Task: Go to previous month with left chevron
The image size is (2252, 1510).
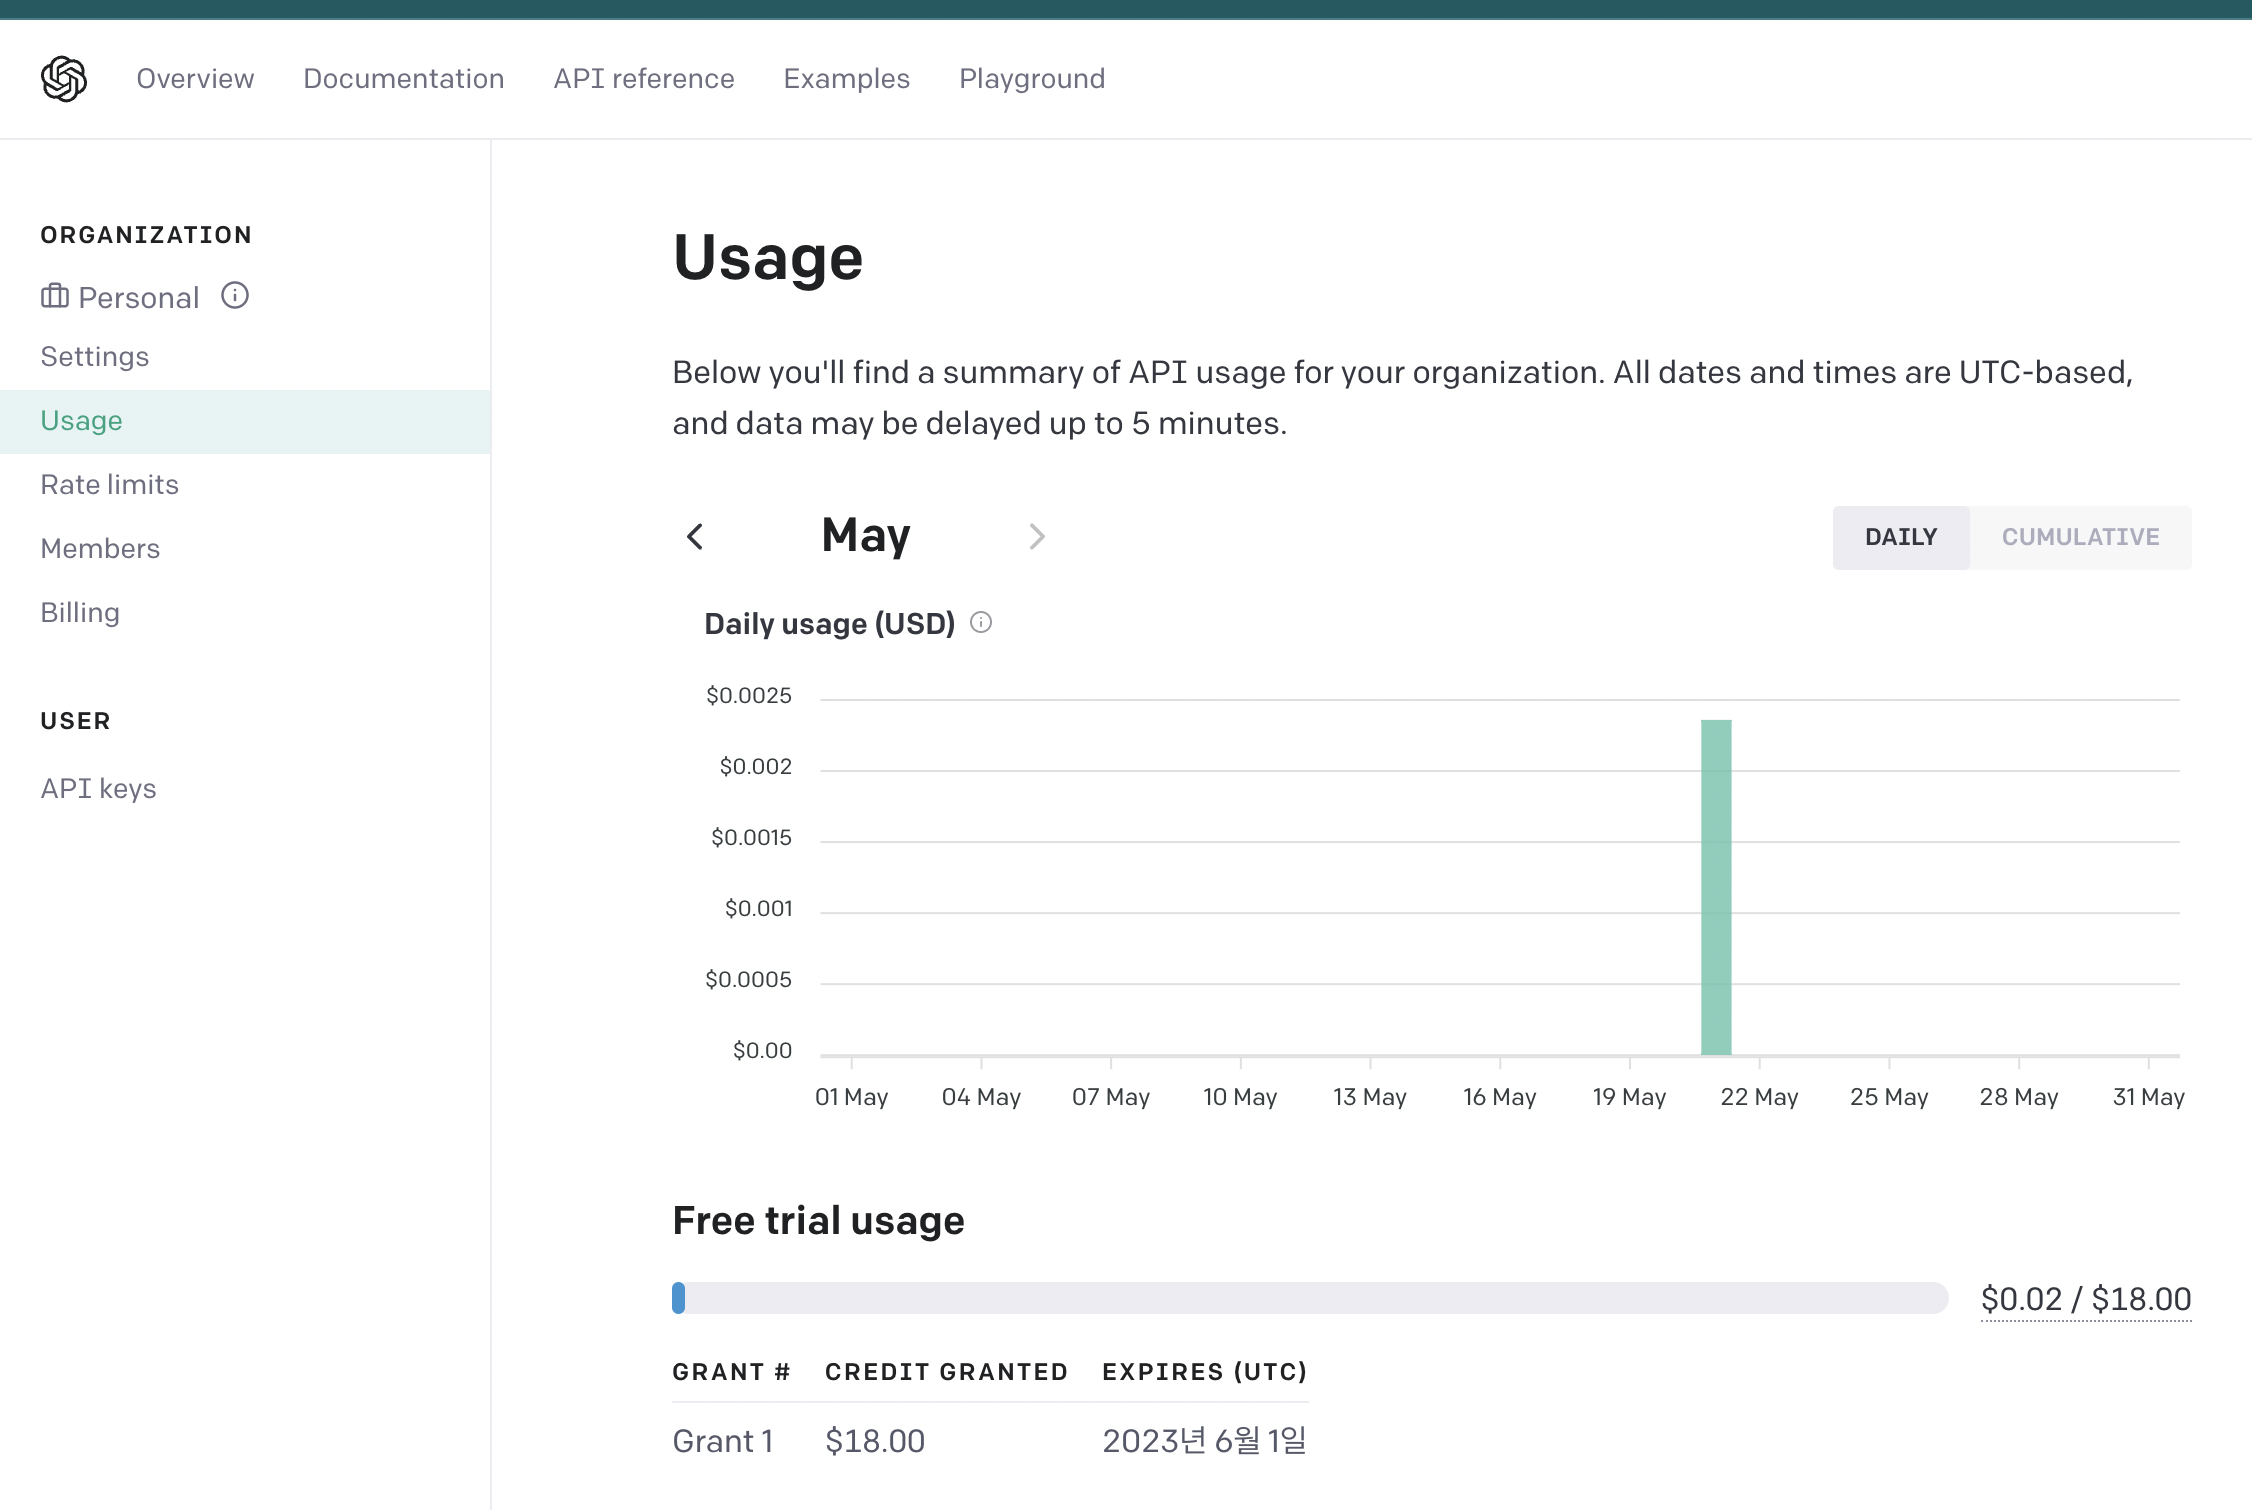Action: click(x=695, y=537)
